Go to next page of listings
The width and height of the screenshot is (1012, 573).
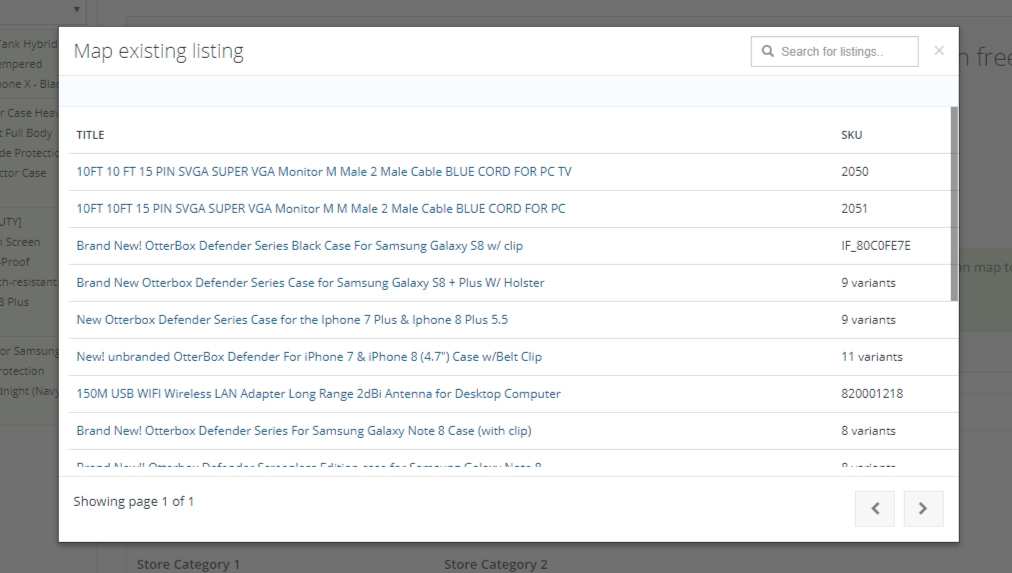[x=923, y=508]
